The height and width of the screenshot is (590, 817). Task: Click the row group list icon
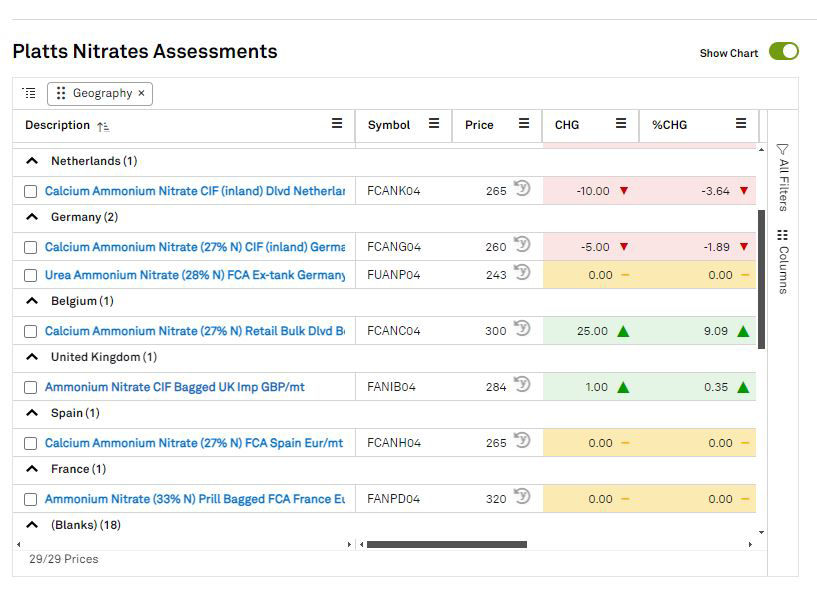[x=29, y=93]
